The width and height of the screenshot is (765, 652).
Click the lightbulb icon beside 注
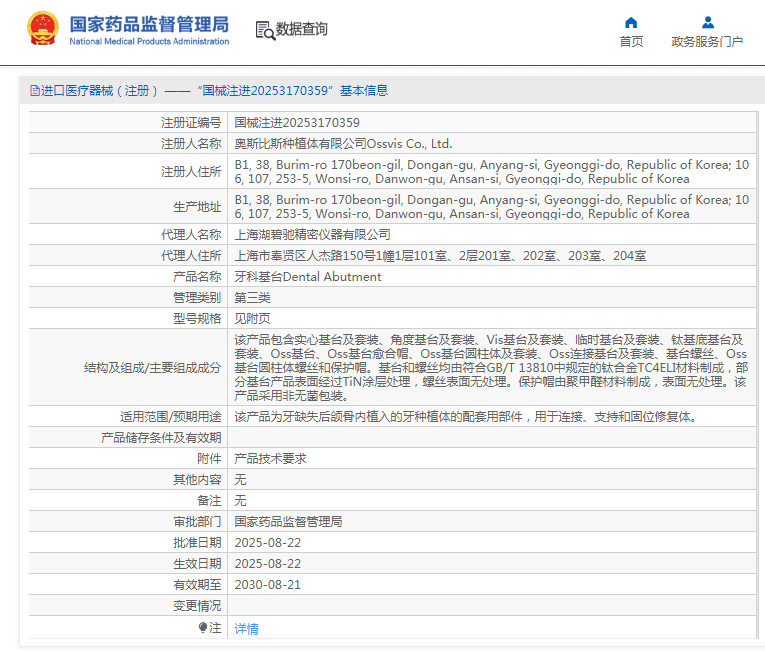203,628
